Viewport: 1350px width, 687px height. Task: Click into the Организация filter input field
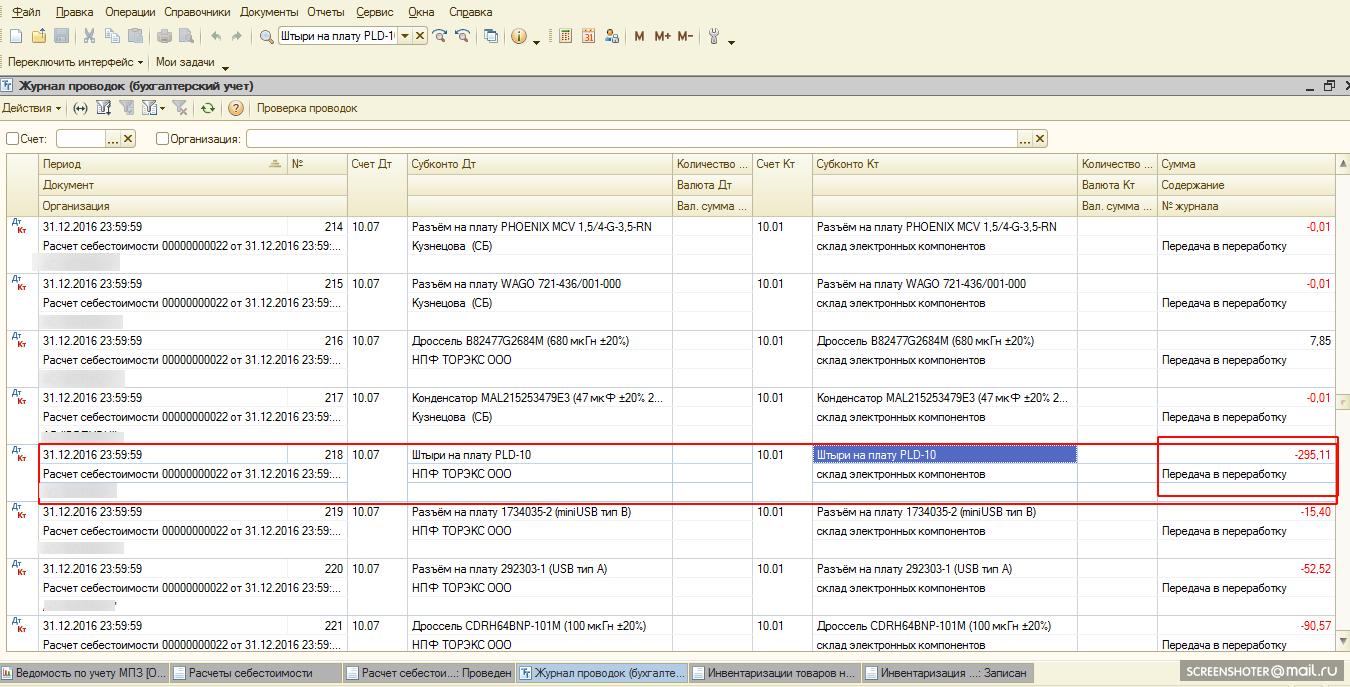pos(632,139)
